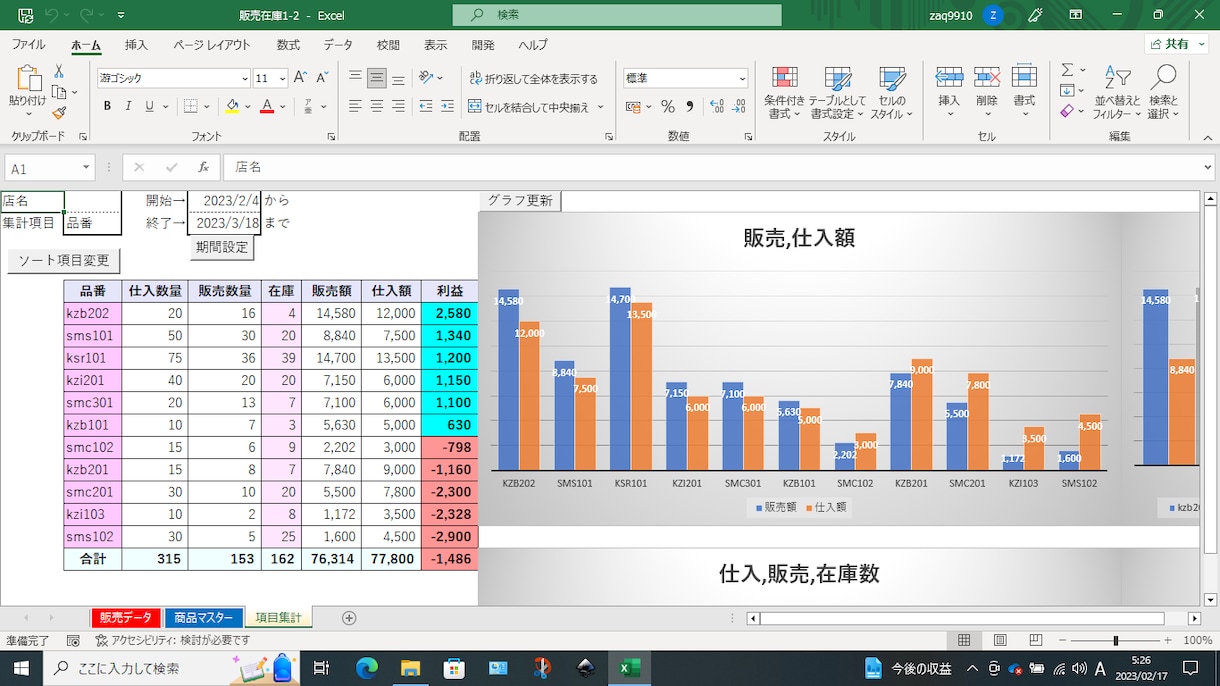The image size is (1220, 686).
Task: Open the ファイル tab
Action: tap(29, 45)
